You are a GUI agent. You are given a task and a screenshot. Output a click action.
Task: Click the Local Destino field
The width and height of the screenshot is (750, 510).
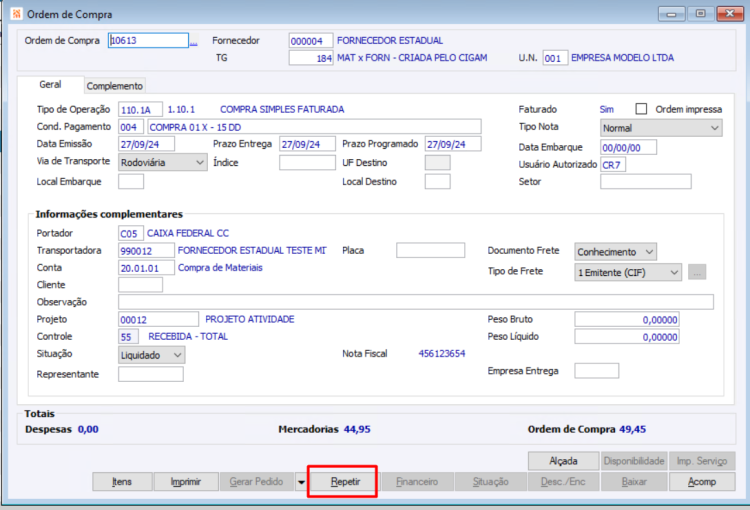[437, 181]
